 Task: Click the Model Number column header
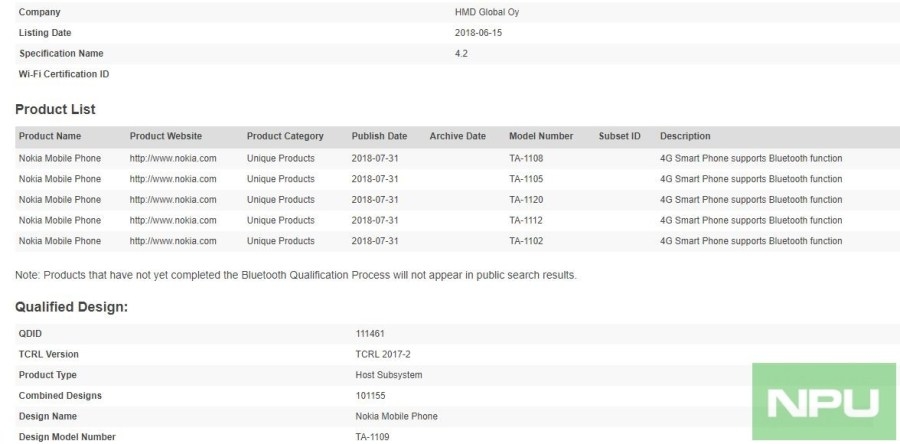541,136
